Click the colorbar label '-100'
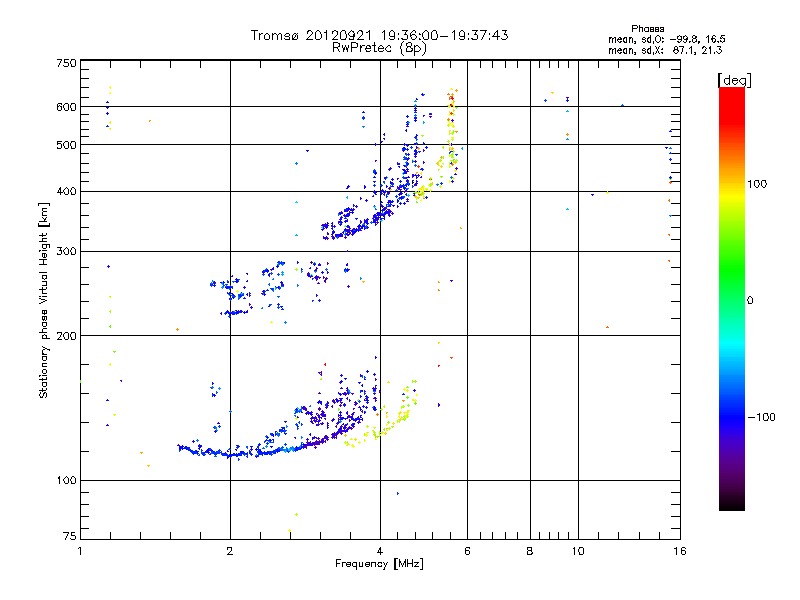This screenshot has width=800, height=600. coord(761,417)
